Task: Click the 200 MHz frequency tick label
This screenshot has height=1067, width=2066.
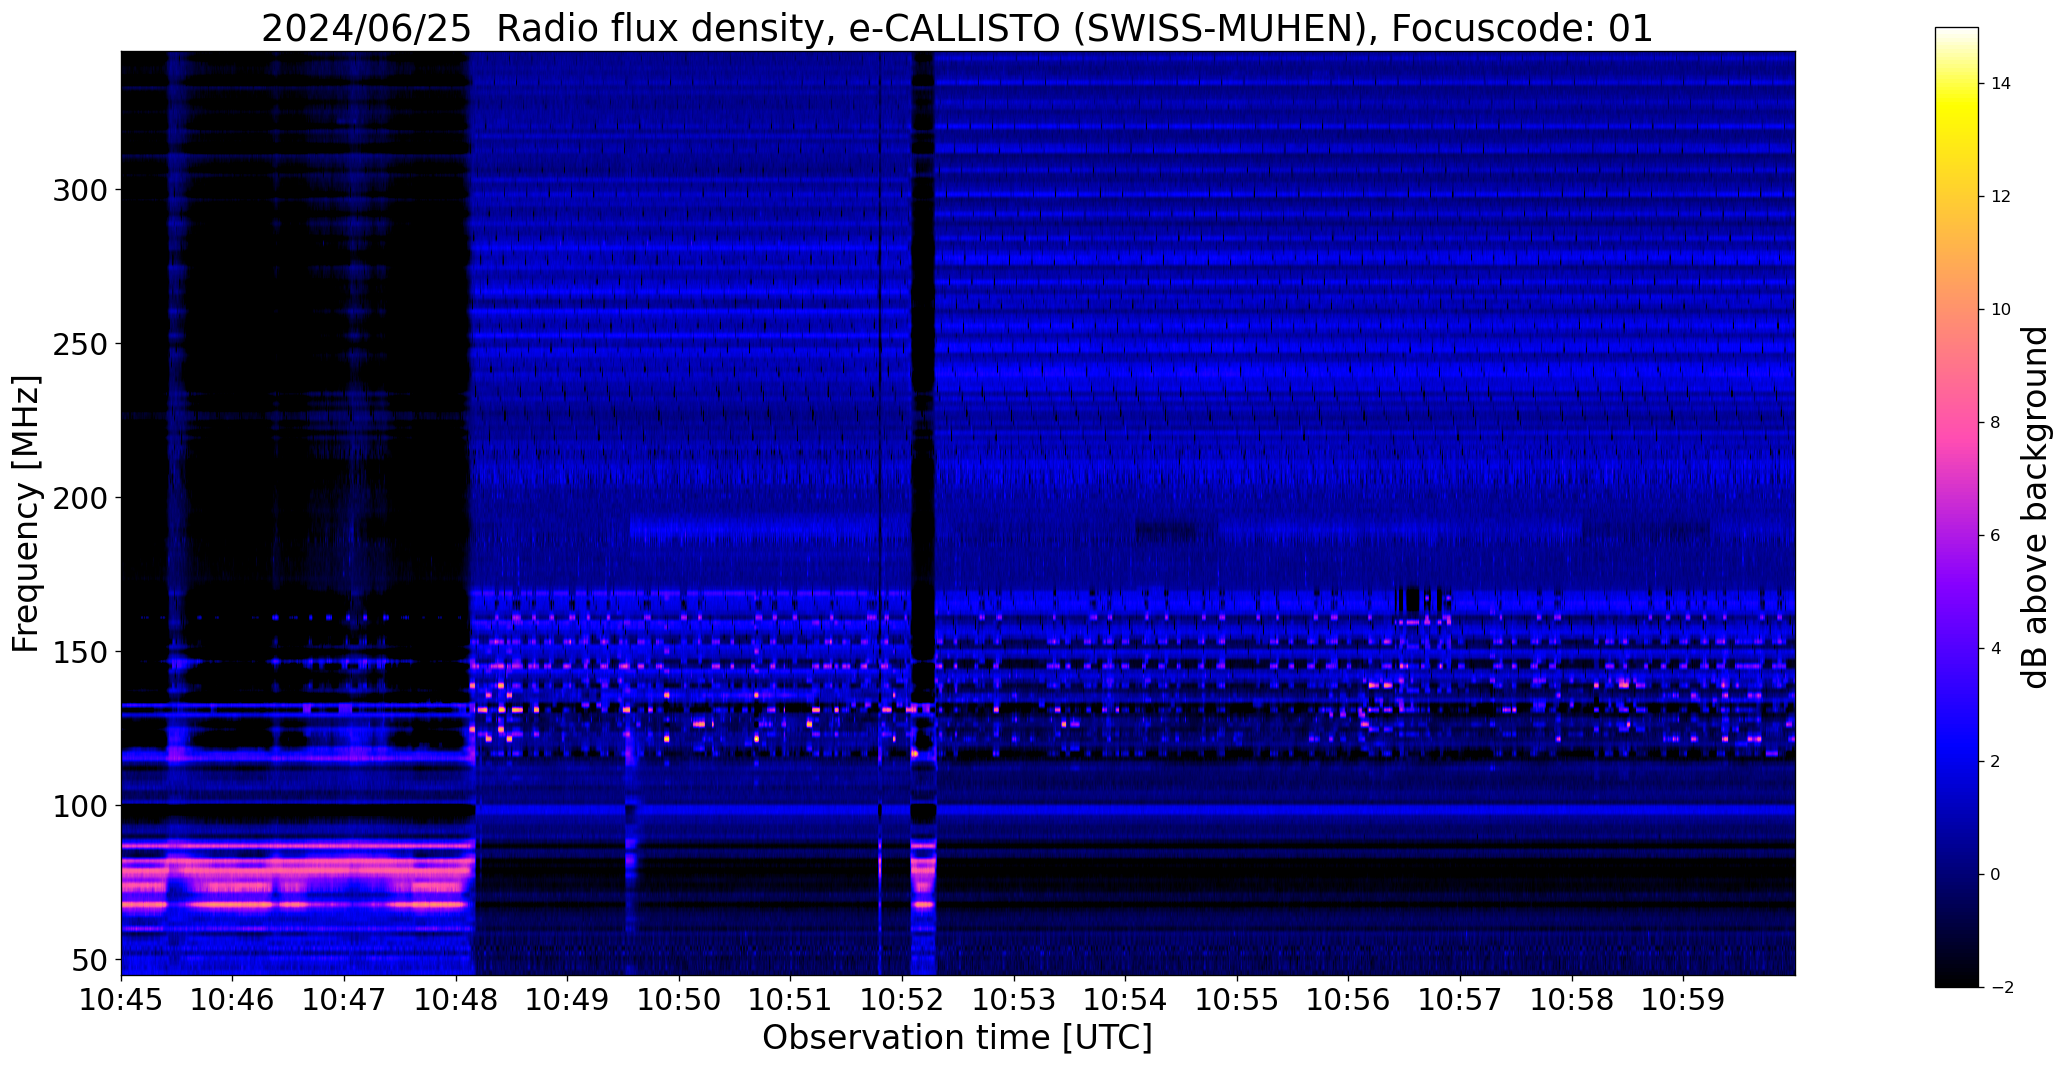Action: (x=80, y=498)
